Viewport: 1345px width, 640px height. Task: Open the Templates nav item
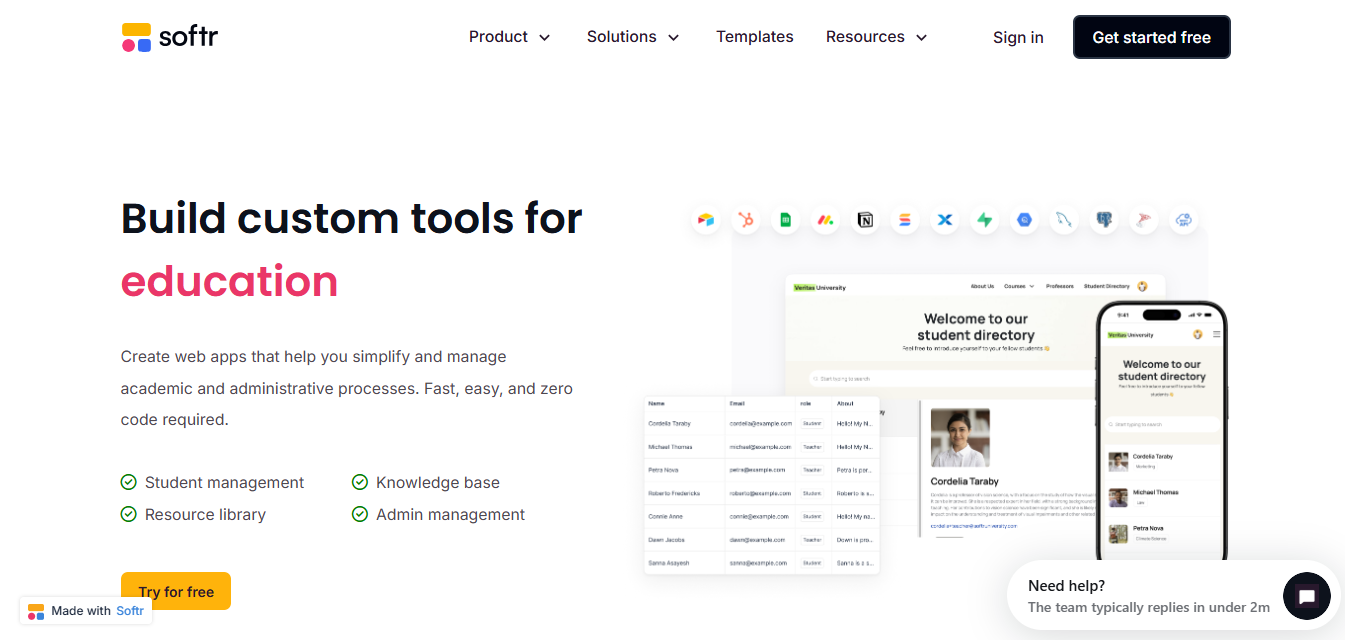(x=755, y=37)
